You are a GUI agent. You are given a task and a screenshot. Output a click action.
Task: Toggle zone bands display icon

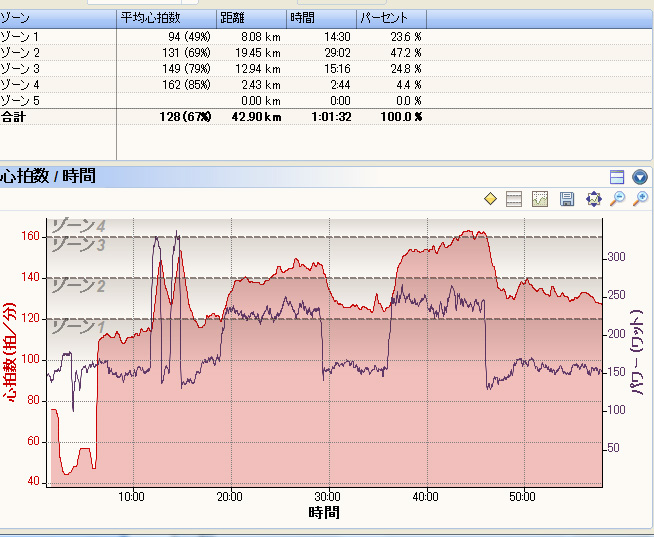pos(514,199)
